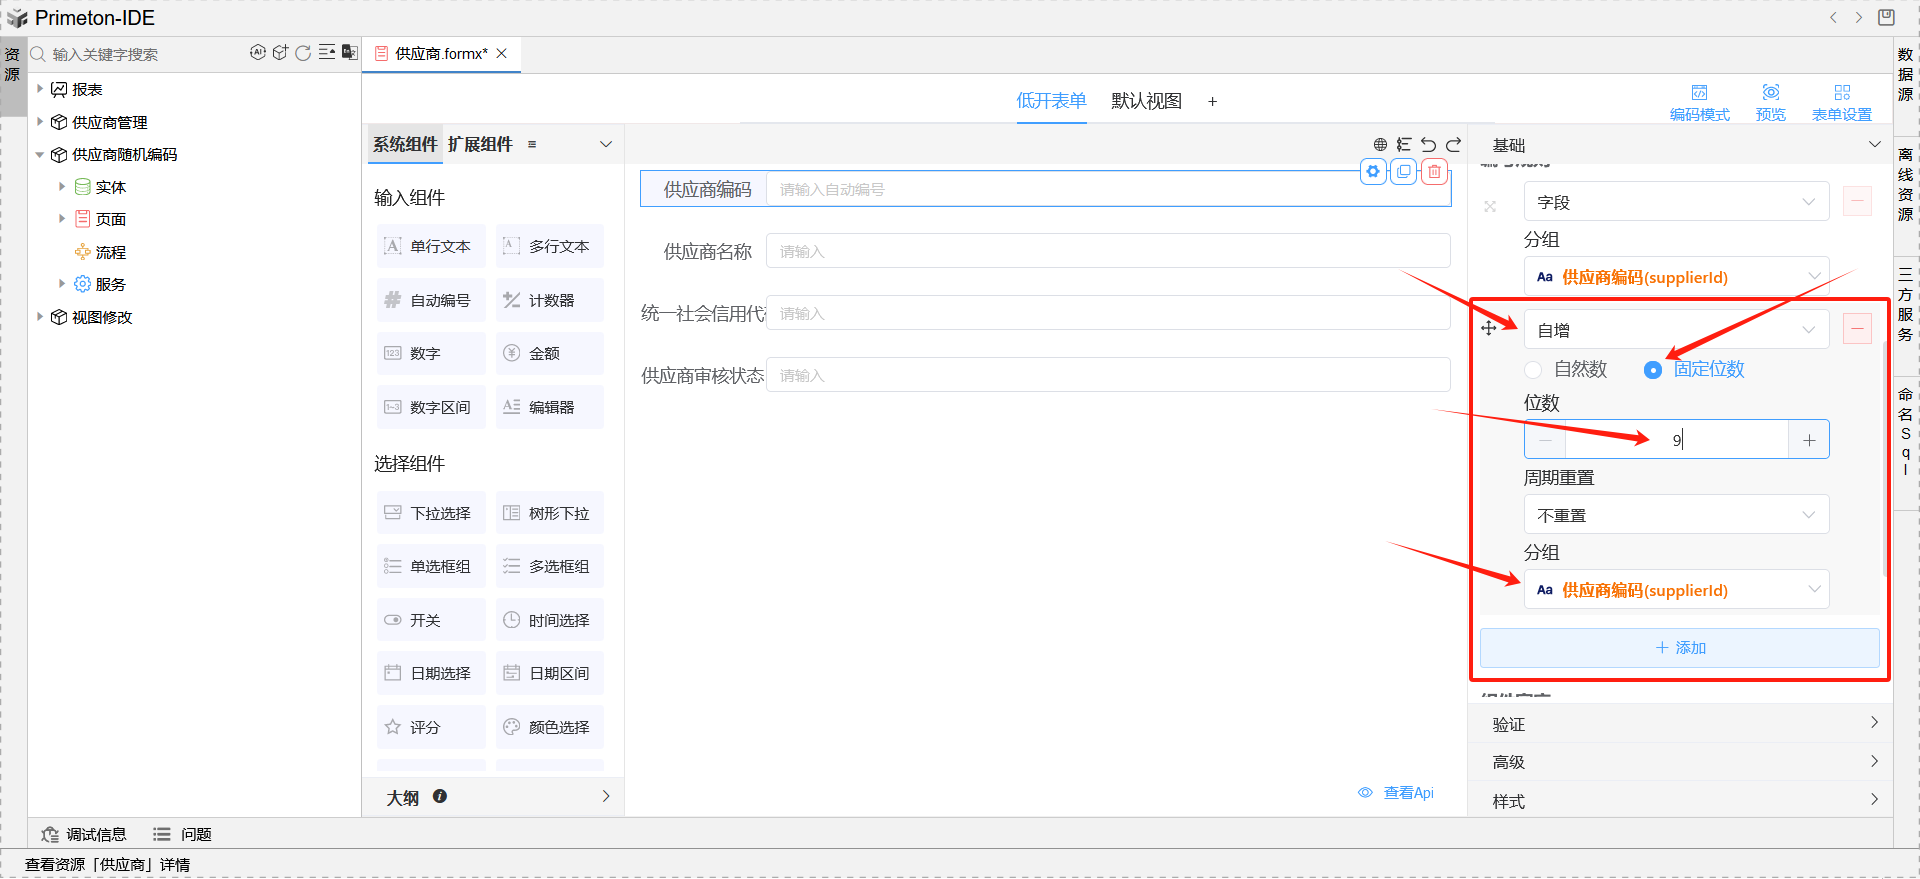This screenshot has width=1920, height=879.
Task: Increase 位数 with the plus stepper
Action: [x=1808, y=440]
